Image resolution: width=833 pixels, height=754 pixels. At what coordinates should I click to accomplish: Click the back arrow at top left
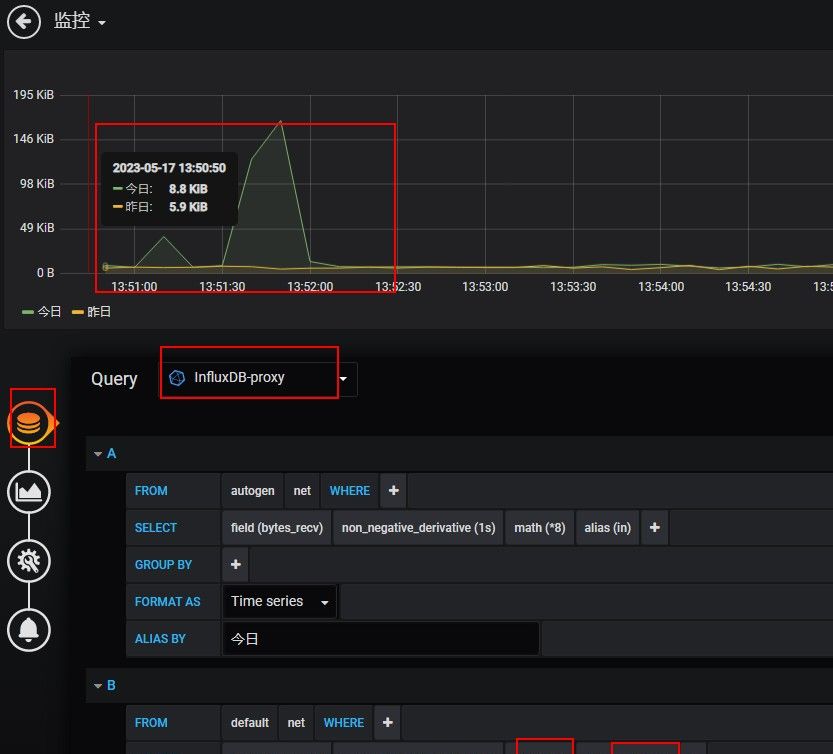pos(23,21)
